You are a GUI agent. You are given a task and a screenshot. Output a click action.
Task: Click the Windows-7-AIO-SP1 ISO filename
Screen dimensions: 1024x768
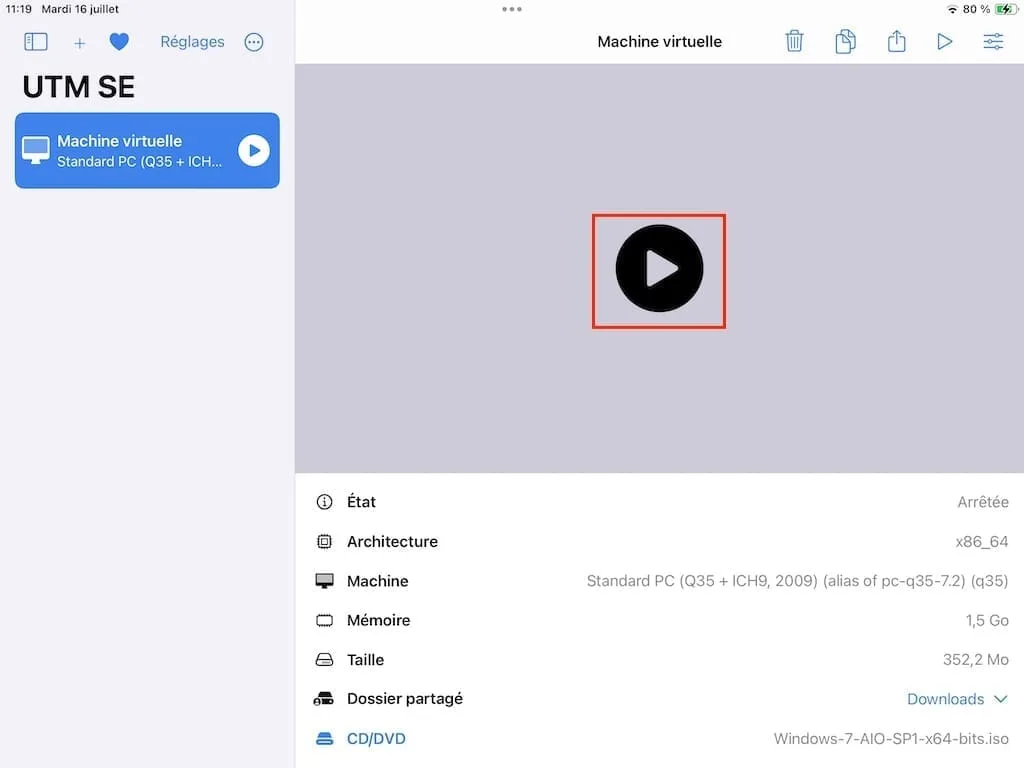tap(890, 738)
